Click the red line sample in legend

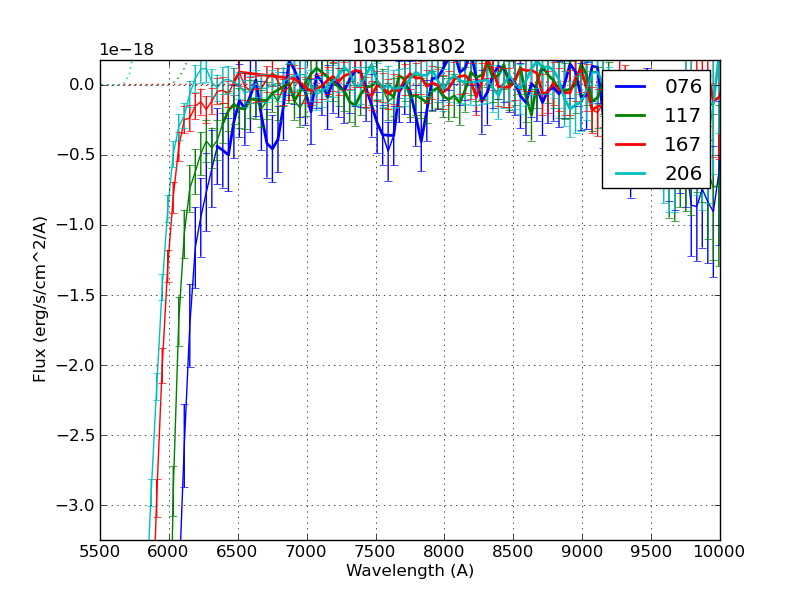pyautogui.click(x=632, y=145)
